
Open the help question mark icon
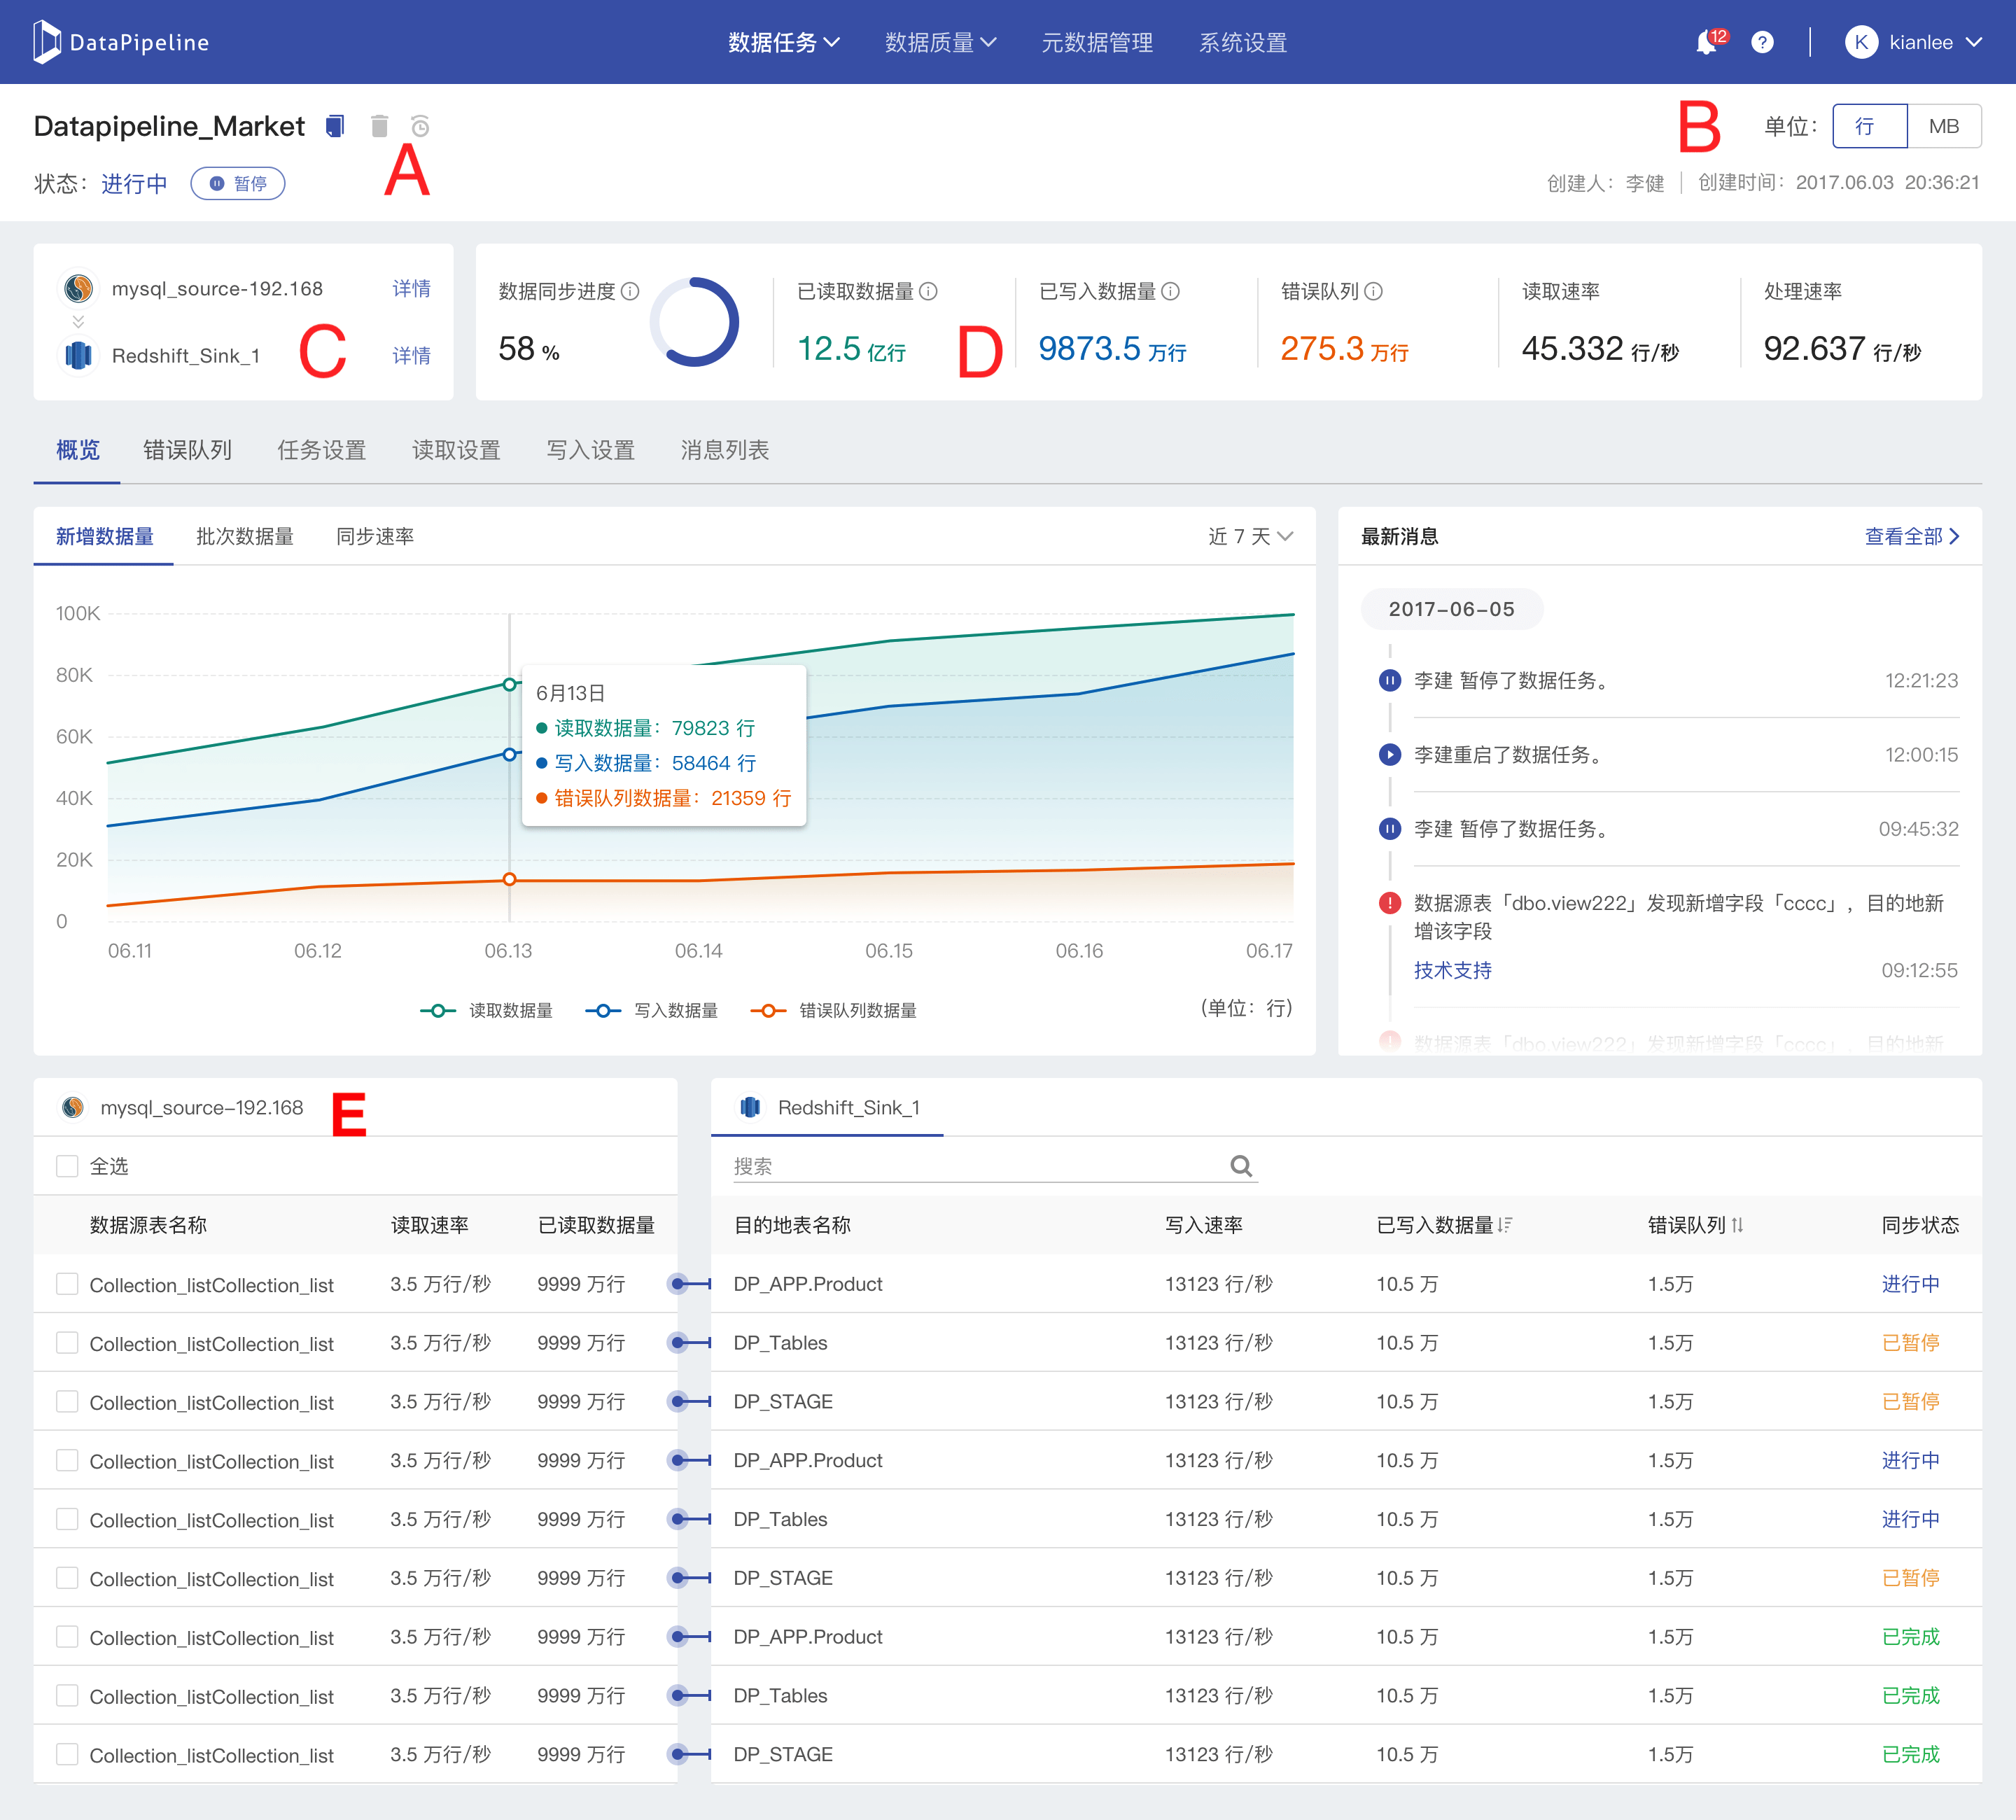click(x=1762, y=42)
